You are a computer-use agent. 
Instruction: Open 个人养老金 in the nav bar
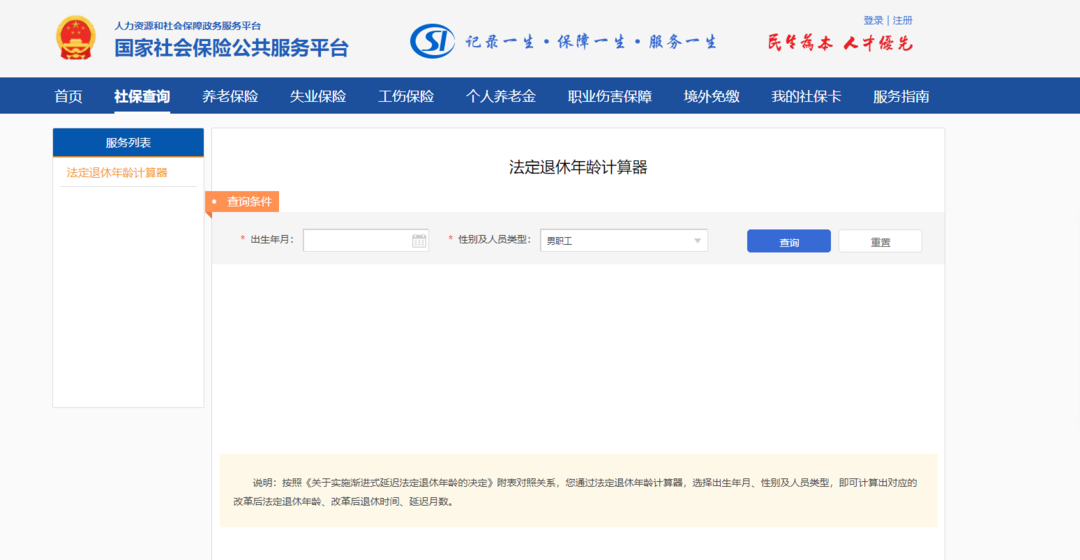pos(501,96)
